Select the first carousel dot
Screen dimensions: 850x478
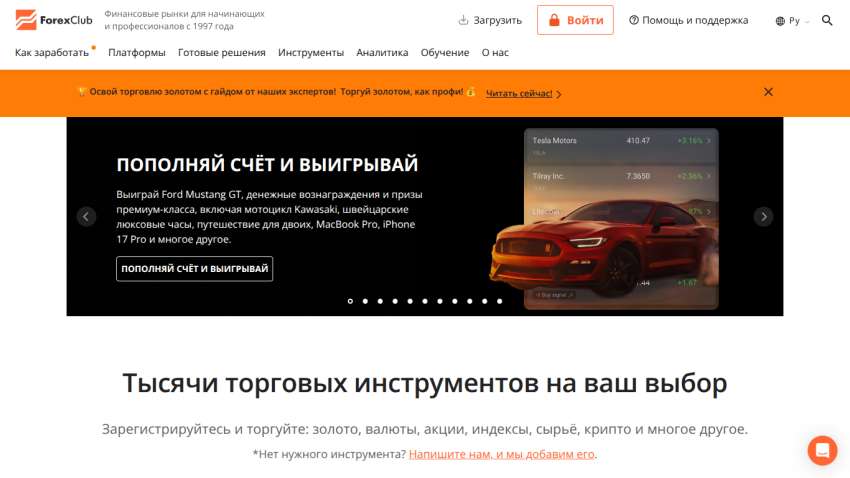coord(350,301)
